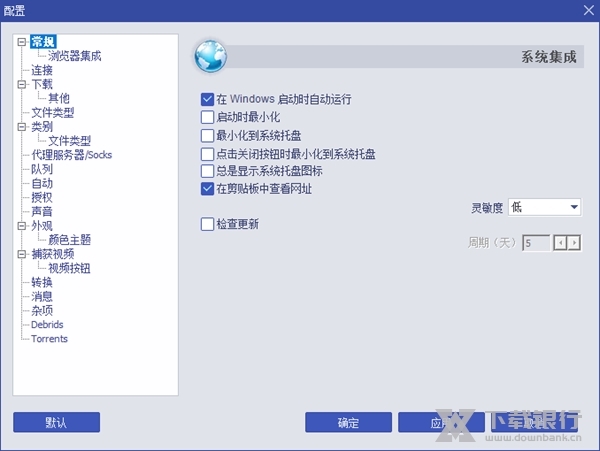This screenshot has height=451, width=600.
Task: Increase 周期 days with right arrow
Action: 574,243
